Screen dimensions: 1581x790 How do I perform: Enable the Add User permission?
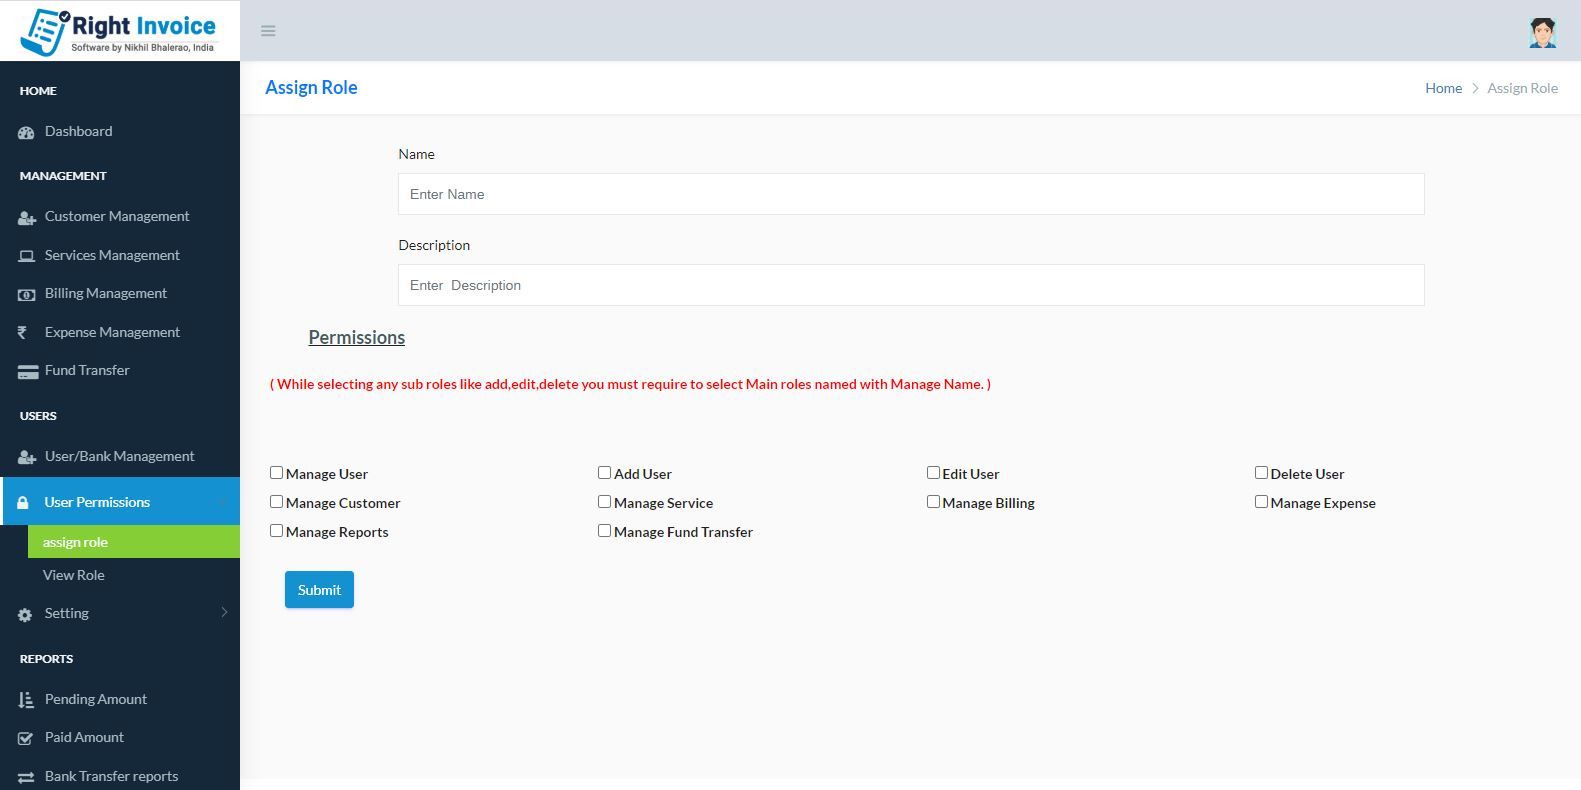[604, 473]
